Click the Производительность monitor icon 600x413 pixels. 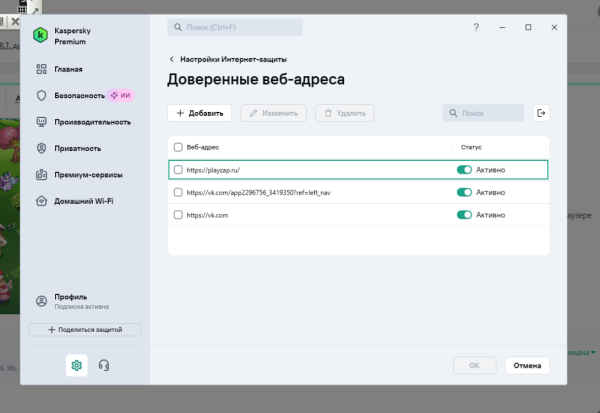click(41, 122)
